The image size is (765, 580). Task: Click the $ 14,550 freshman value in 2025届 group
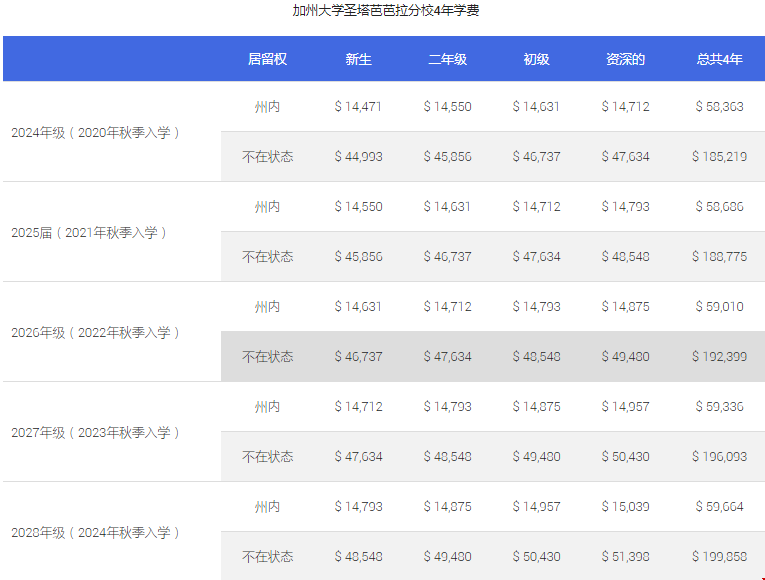pyautogui.click(x=359, y=206)
